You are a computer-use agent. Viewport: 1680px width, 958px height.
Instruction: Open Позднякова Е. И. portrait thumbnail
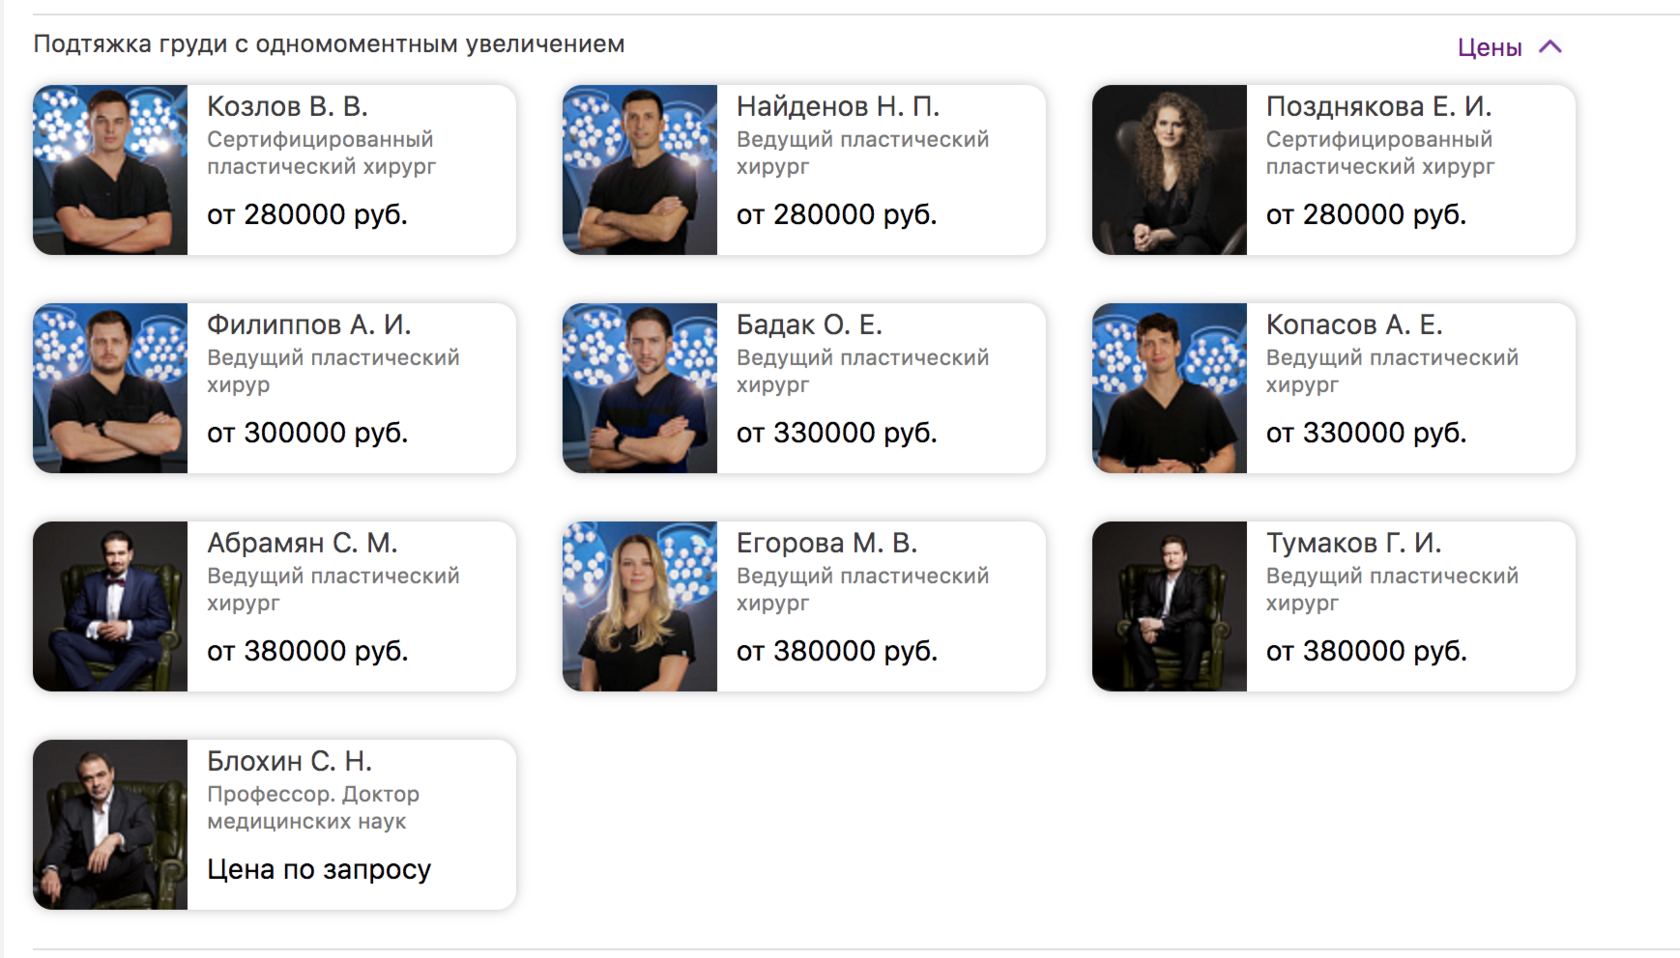(x=1169, y=170)
